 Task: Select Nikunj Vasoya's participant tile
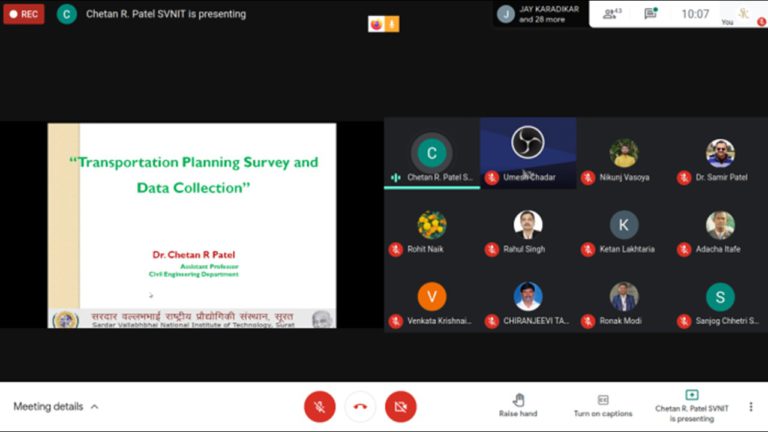[624, 153]
